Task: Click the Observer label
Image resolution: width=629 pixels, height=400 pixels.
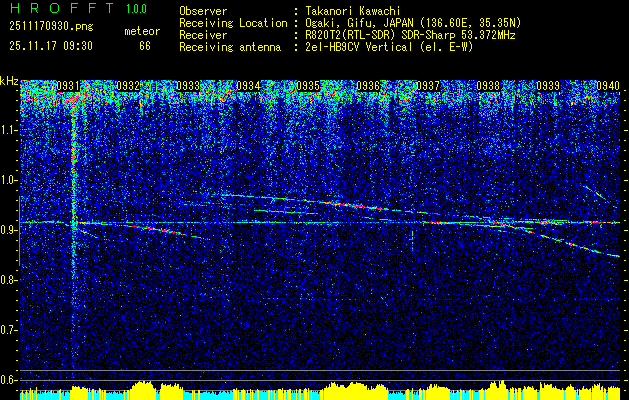Action: pos(203,11)
